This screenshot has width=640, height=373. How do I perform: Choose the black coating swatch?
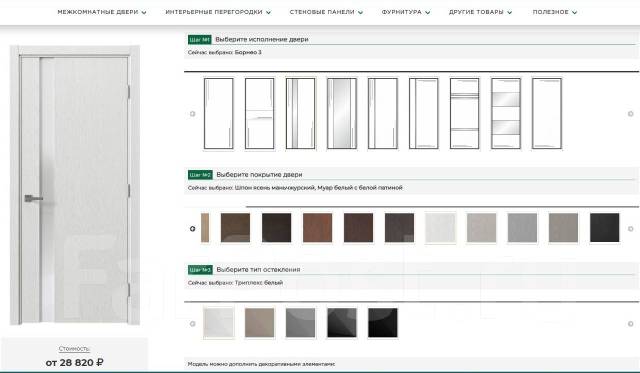(604, 228)
